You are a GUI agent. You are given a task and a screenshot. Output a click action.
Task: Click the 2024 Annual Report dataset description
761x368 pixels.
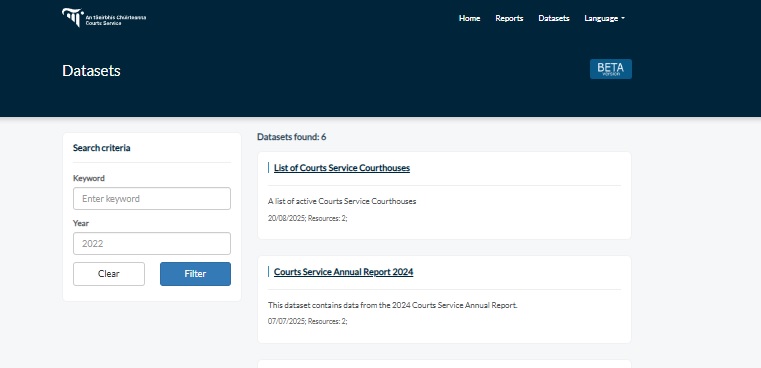(393, 305)
